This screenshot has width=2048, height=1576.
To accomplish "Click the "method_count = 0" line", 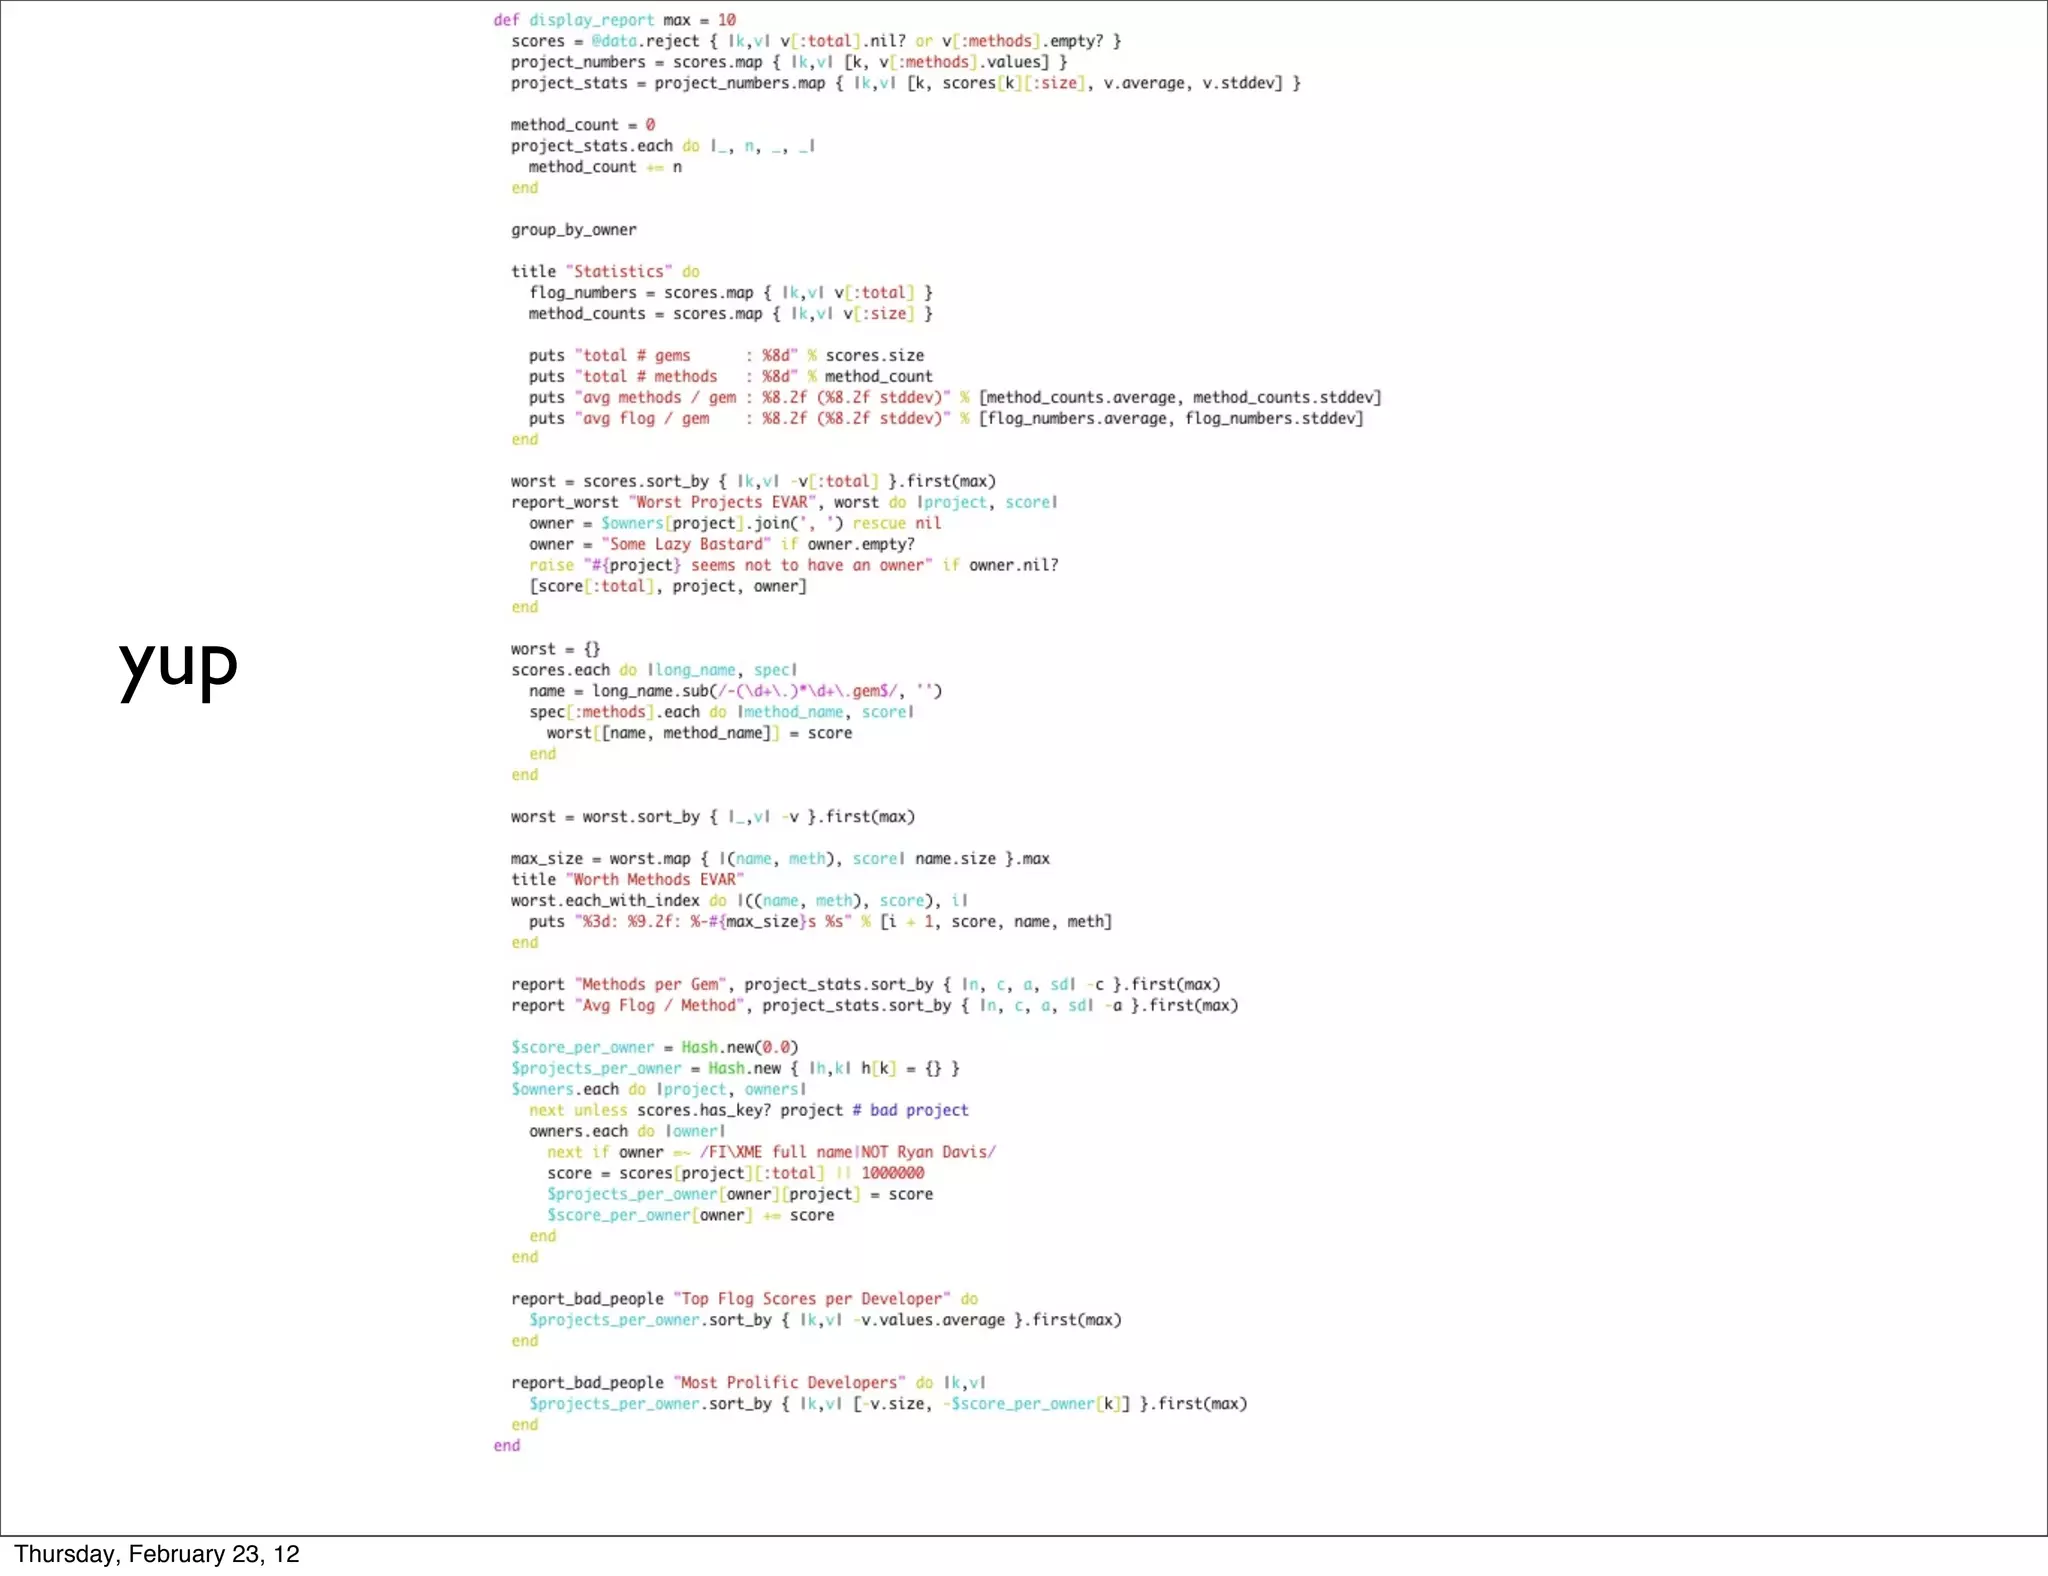I will [x=582, y=125].
